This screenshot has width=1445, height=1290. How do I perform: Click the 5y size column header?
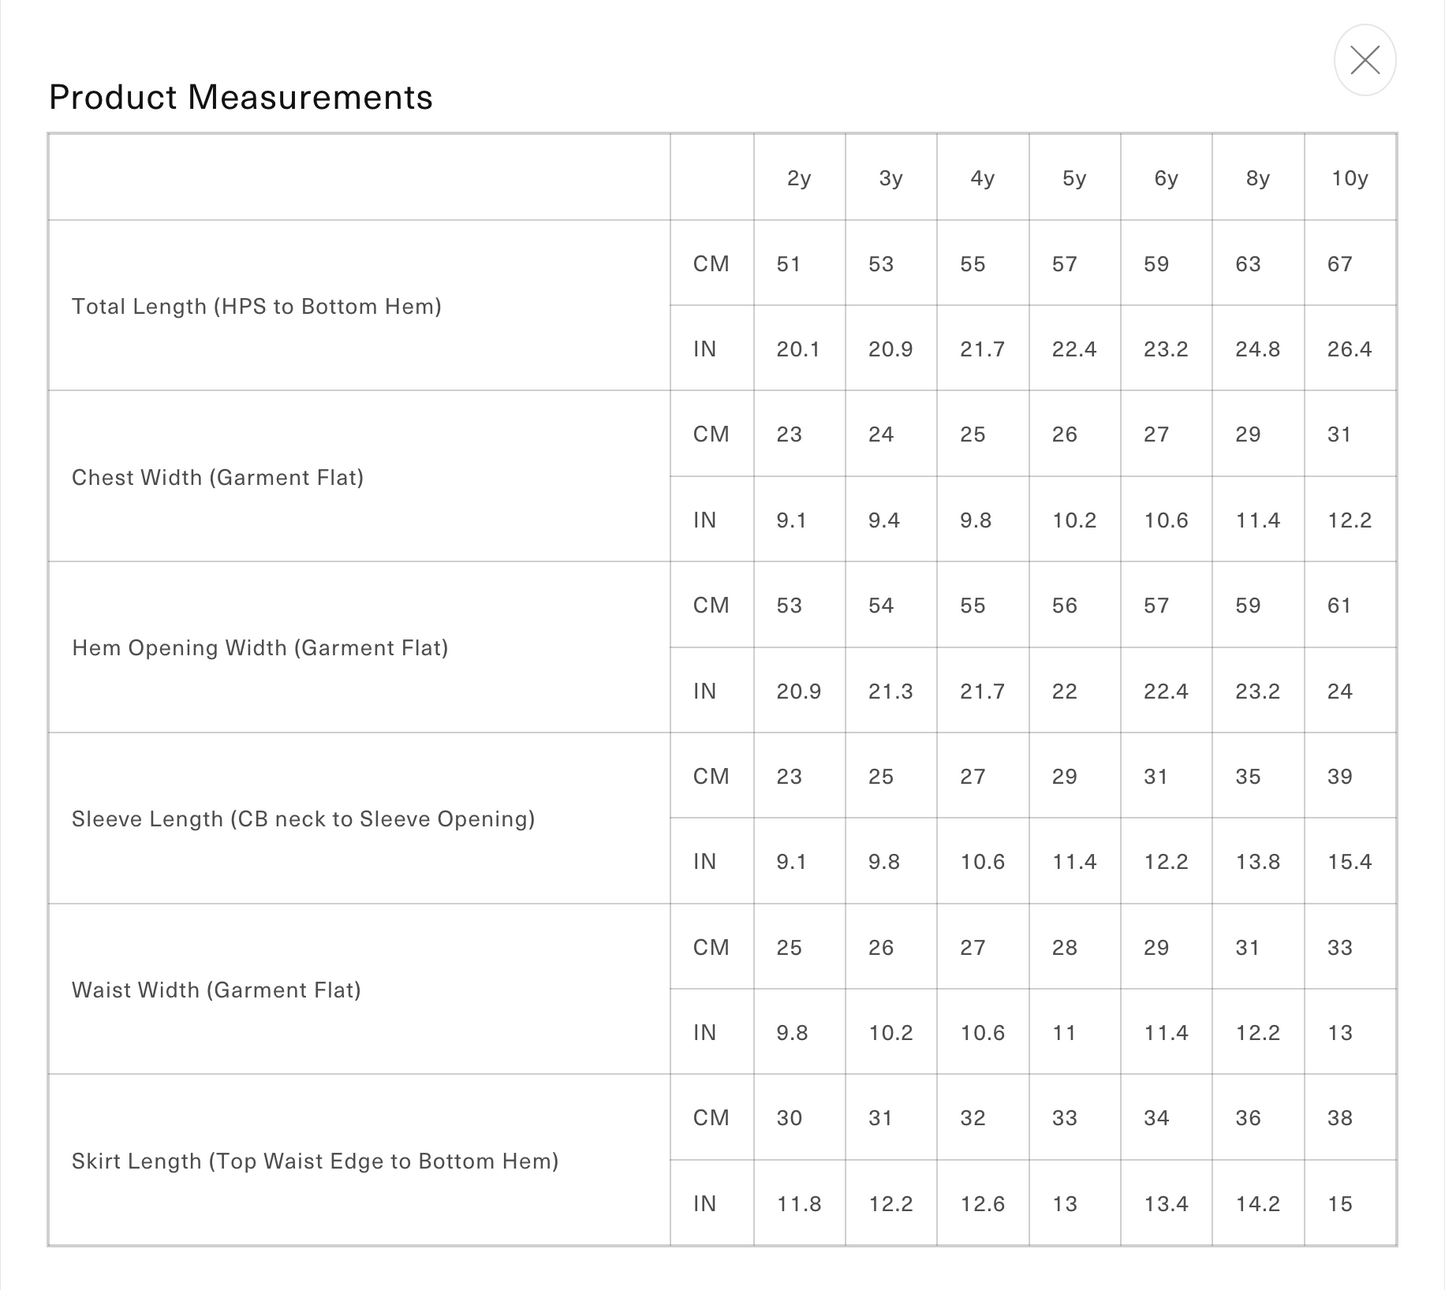pyautogui.click(x=1074, y=178)
